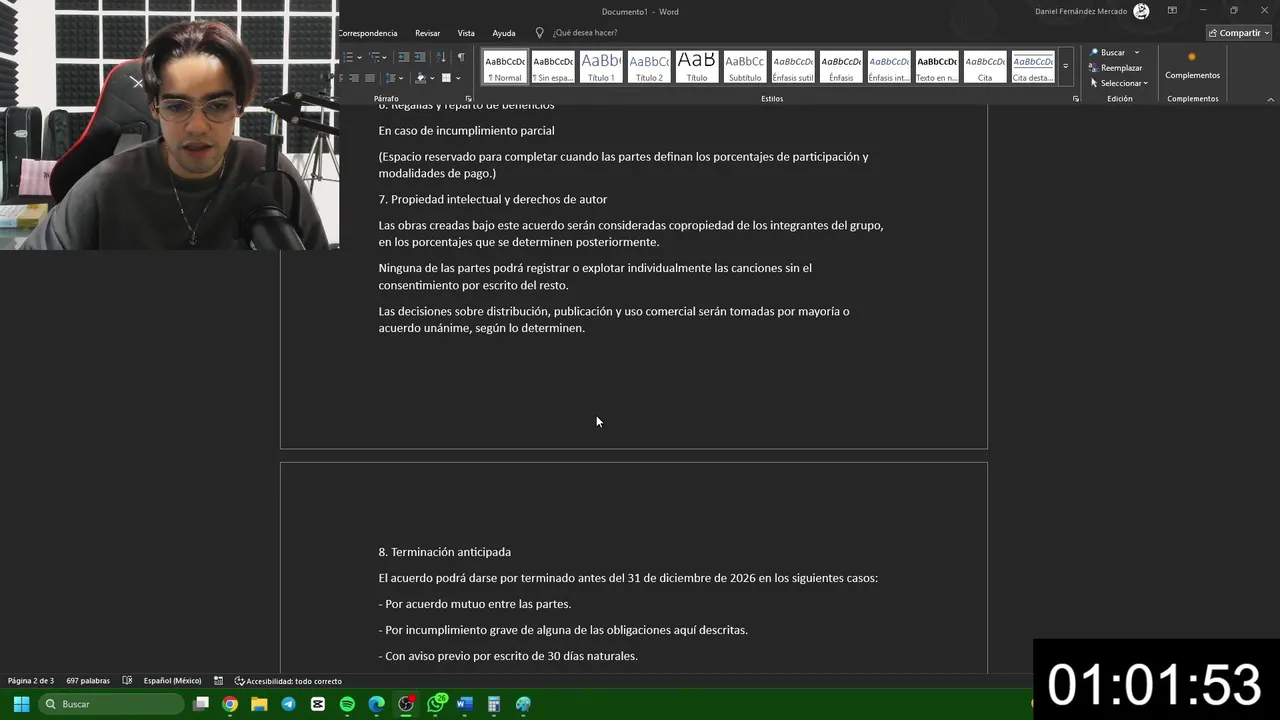Toggle justified text alignment

pyautogui.click(x=370, y=78)
